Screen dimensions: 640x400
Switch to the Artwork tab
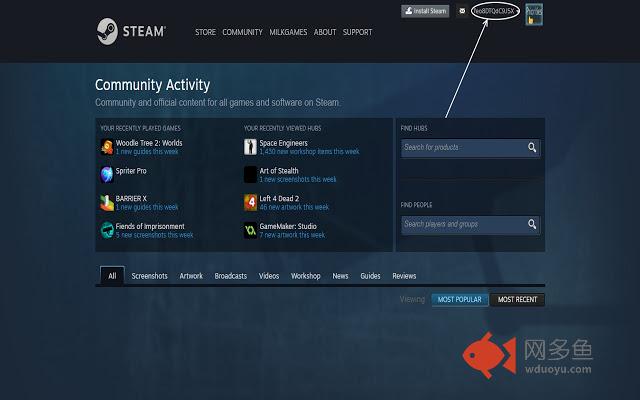pyautogui.click(x=191, y=276)
